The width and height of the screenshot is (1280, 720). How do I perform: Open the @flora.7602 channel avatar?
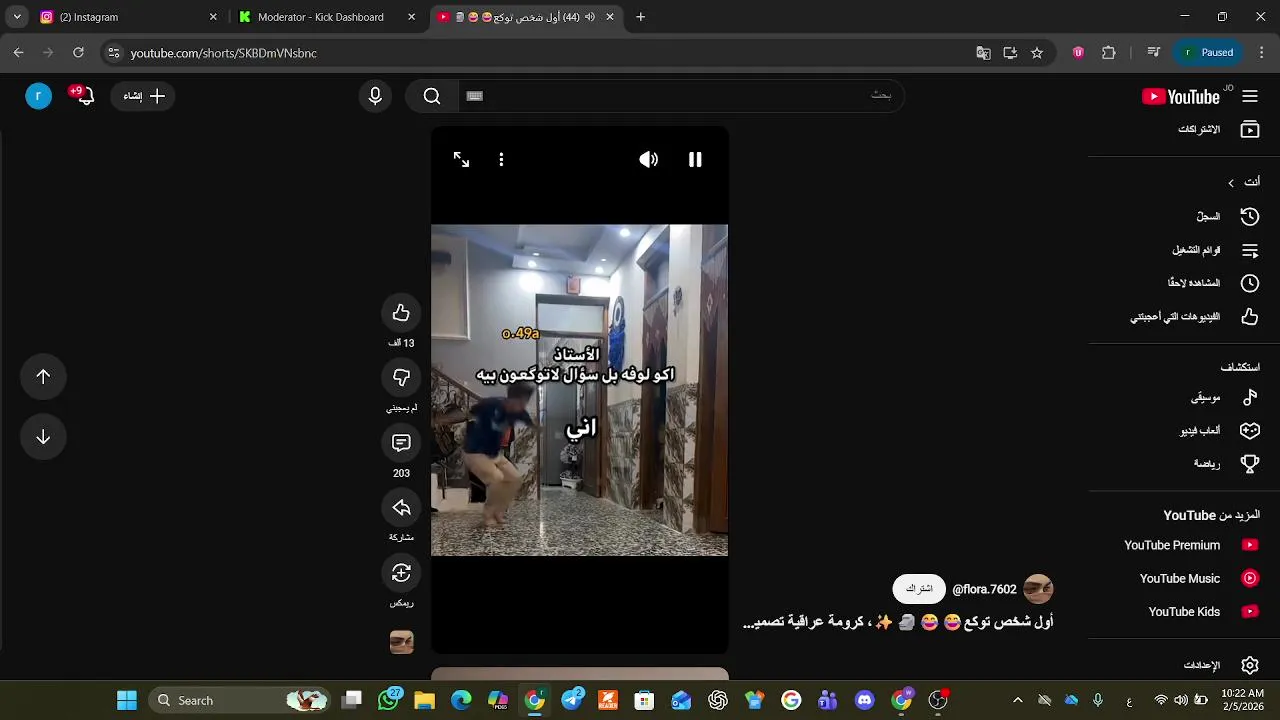1038,589
